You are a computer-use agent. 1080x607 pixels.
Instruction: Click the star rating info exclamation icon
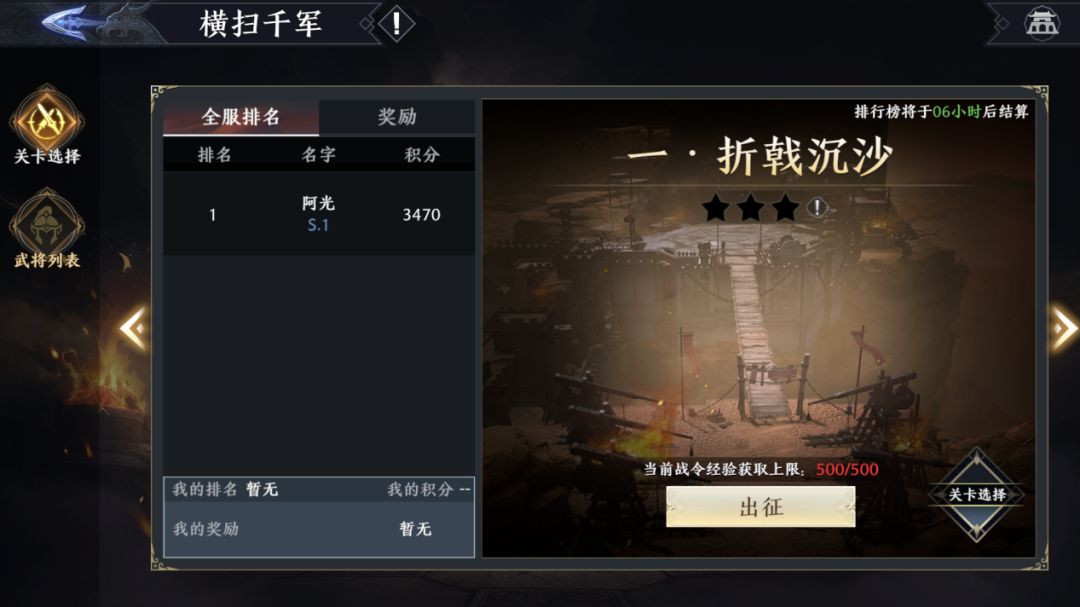coord(818,207)
